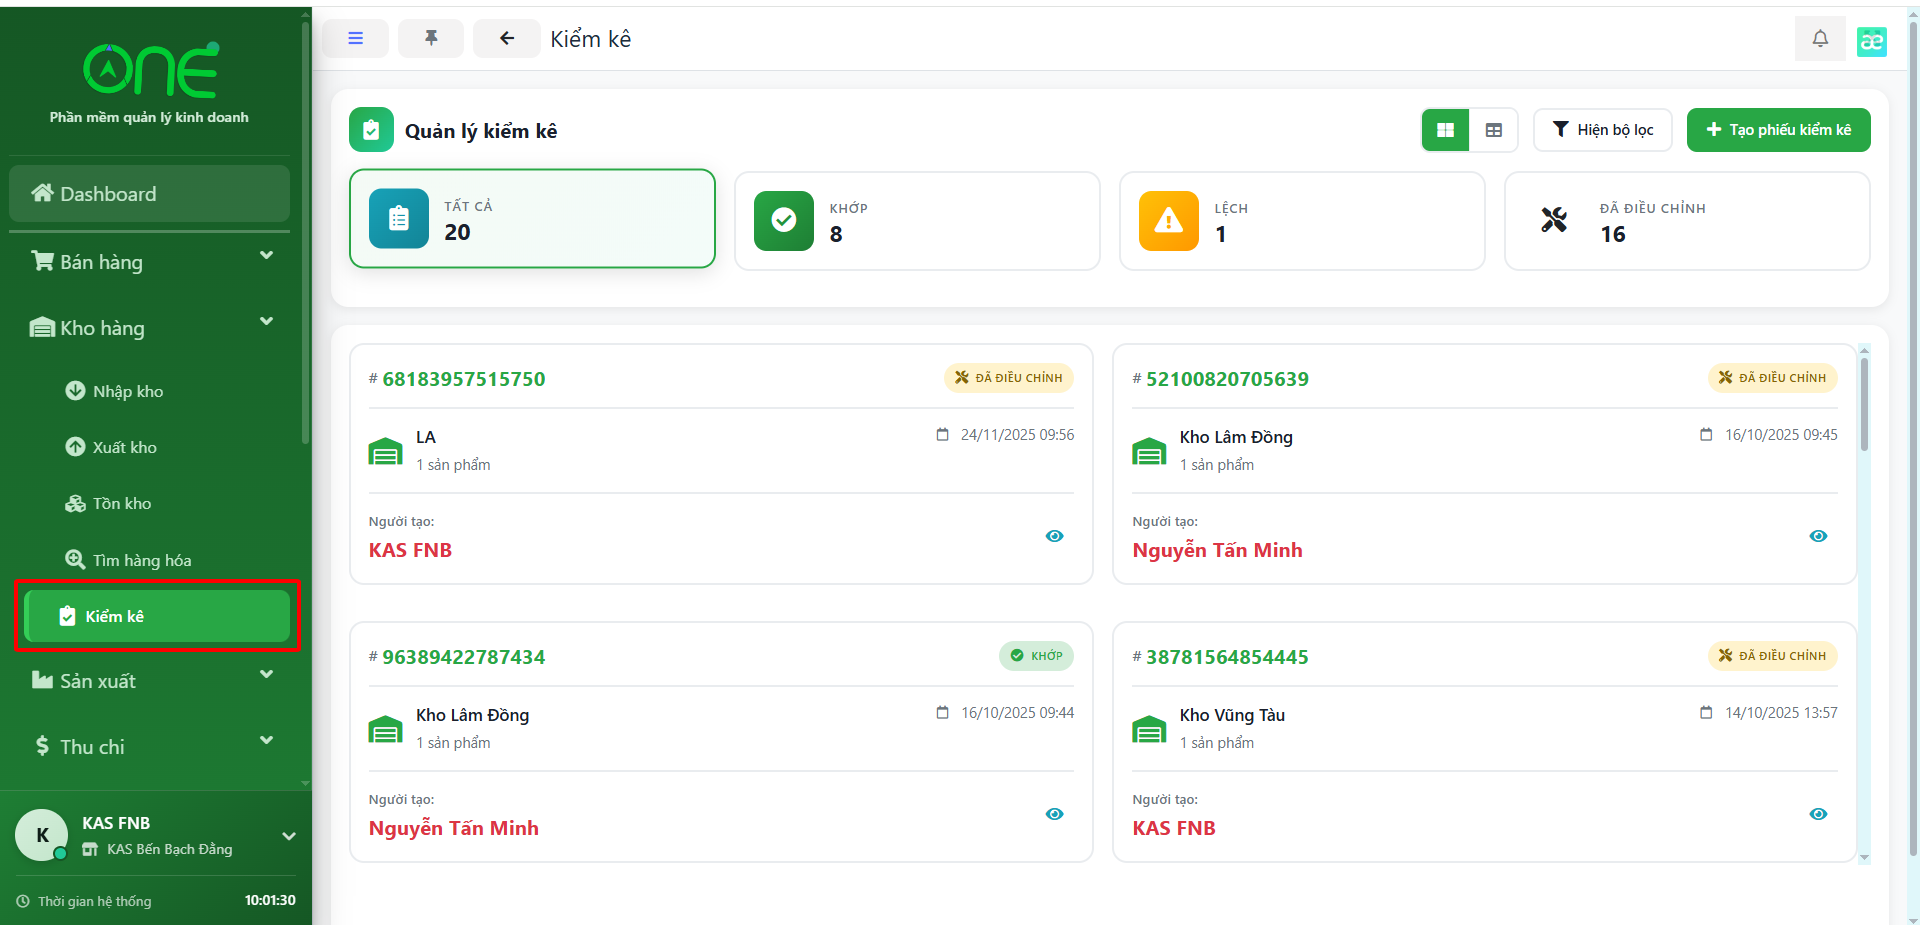The image size is (1920, 925).
Task: Open the notification bell
Action: [1820, 39]
